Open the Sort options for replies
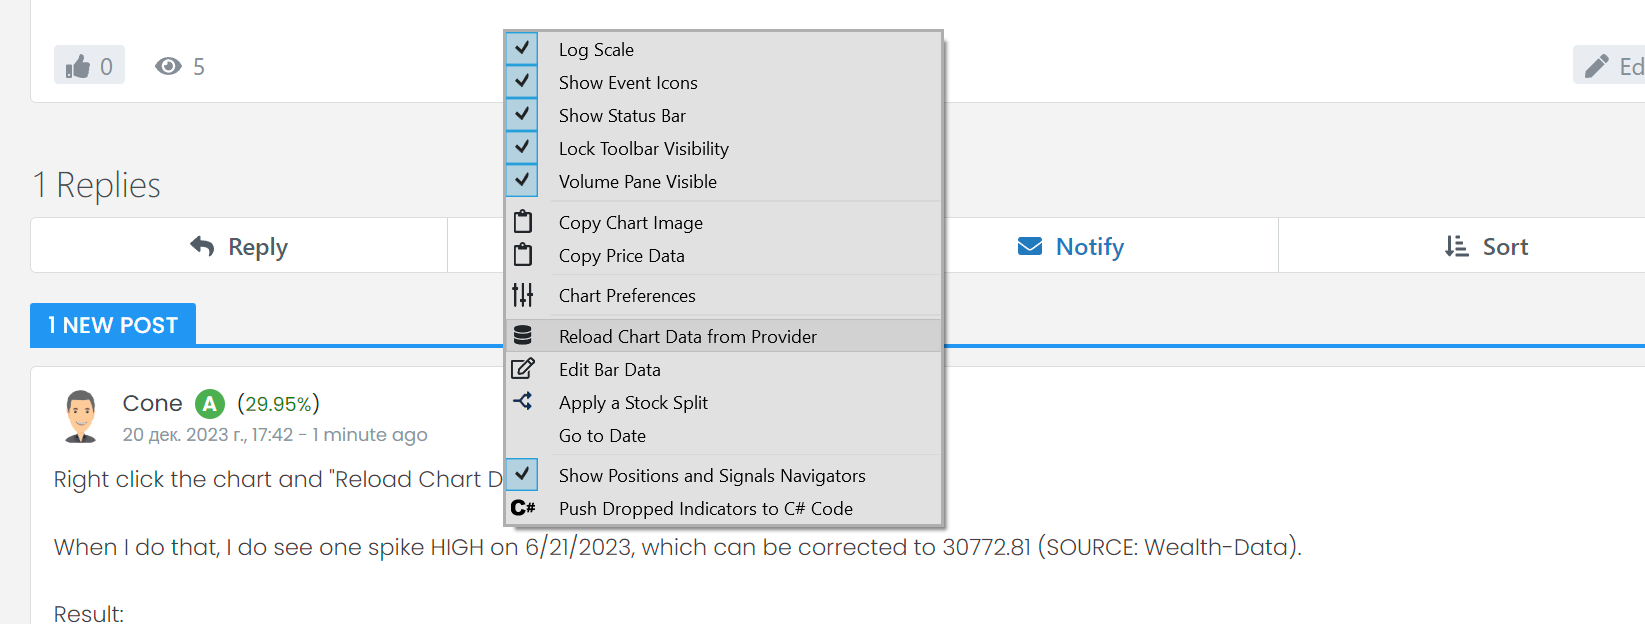The width and height of the screenshot is (1645, 624). [1486, 246]
